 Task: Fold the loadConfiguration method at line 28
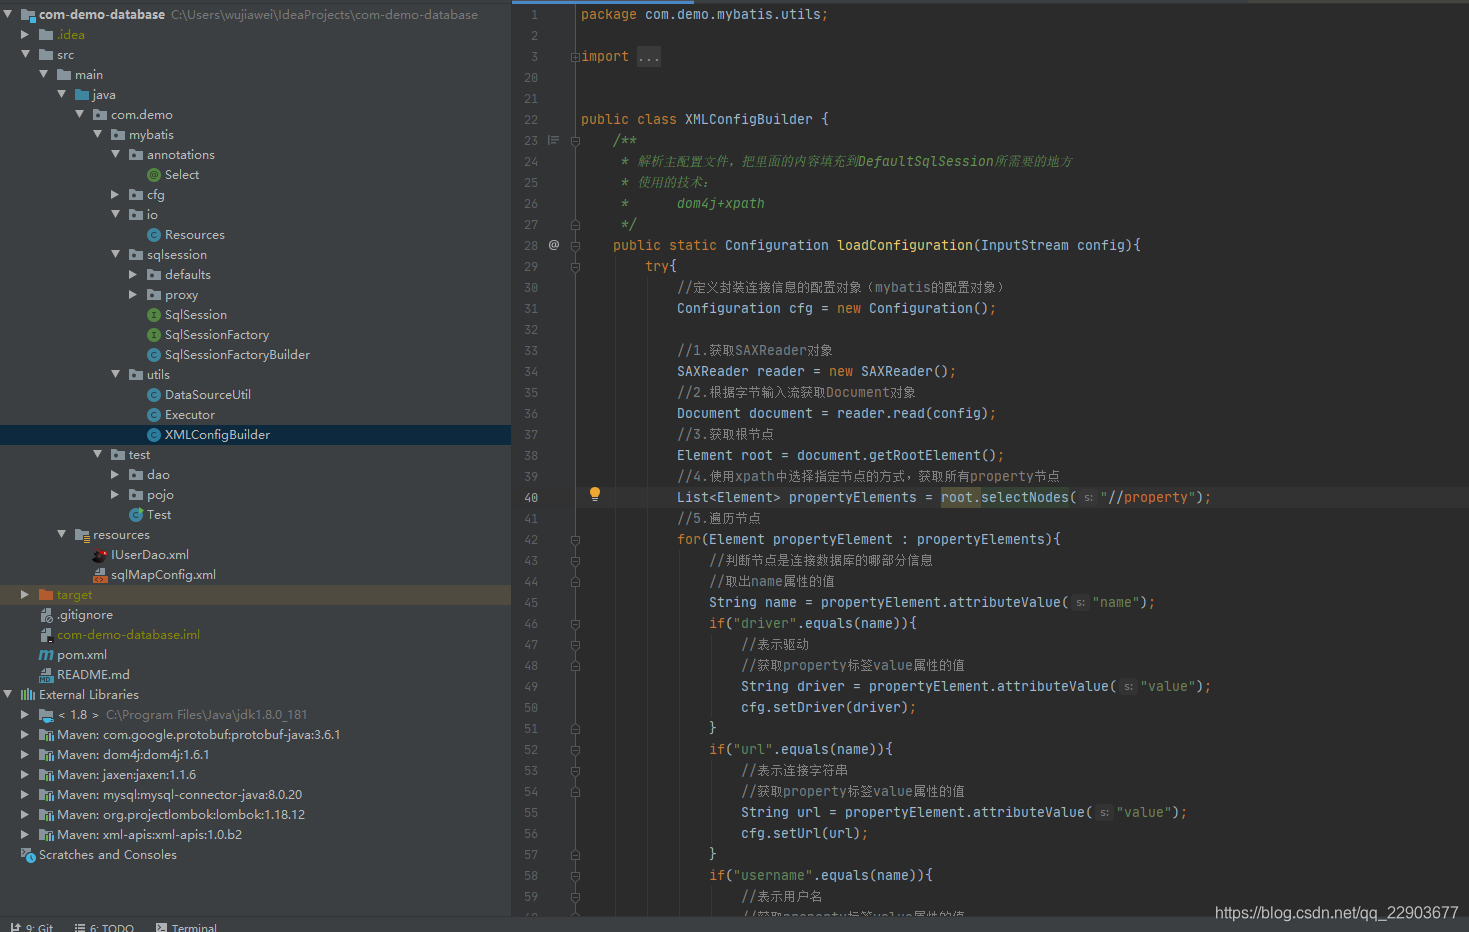coord(575,246)
